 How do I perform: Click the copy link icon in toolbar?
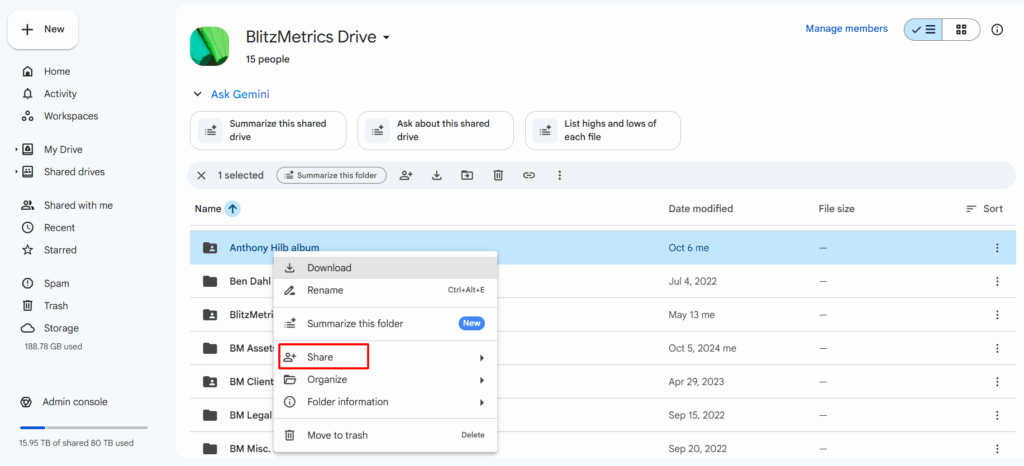[529, 175]
